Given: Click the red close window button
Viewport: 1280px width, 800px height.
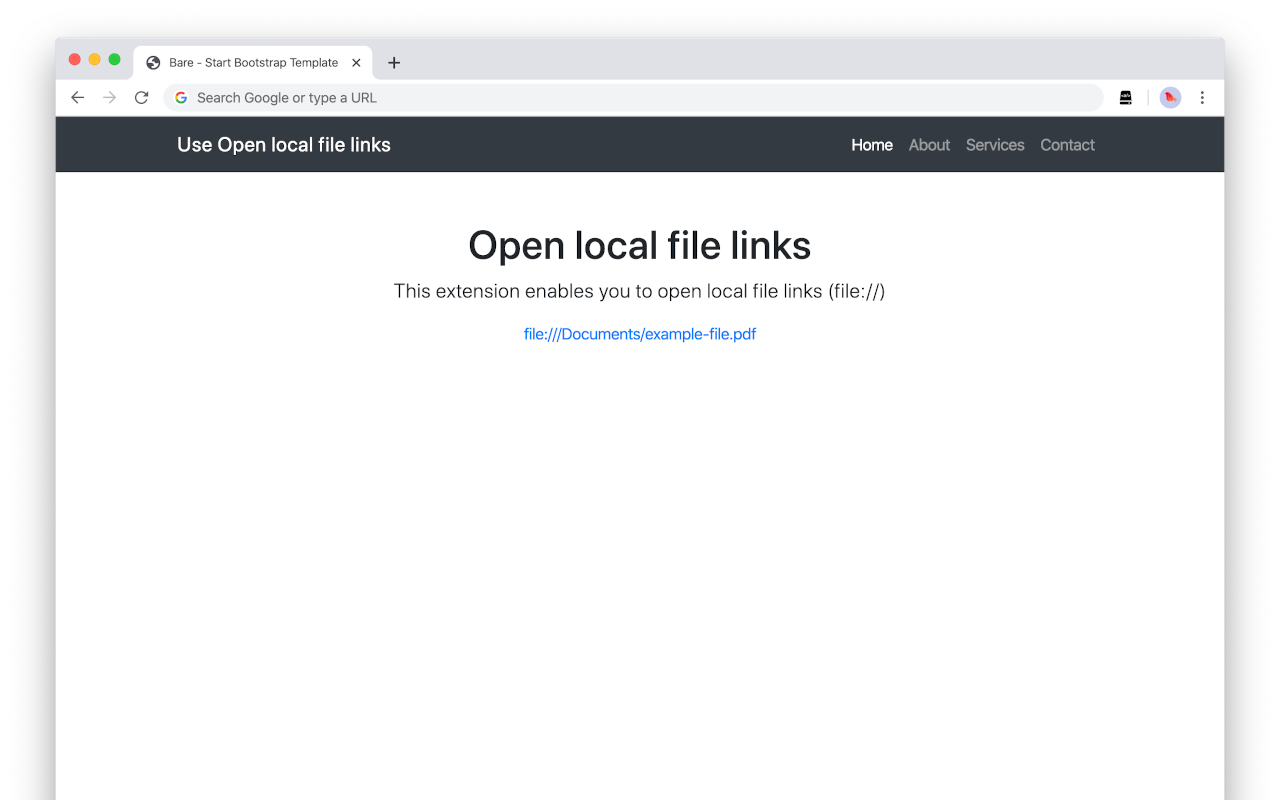Looking at the screenshot, I should coord(75,60).
